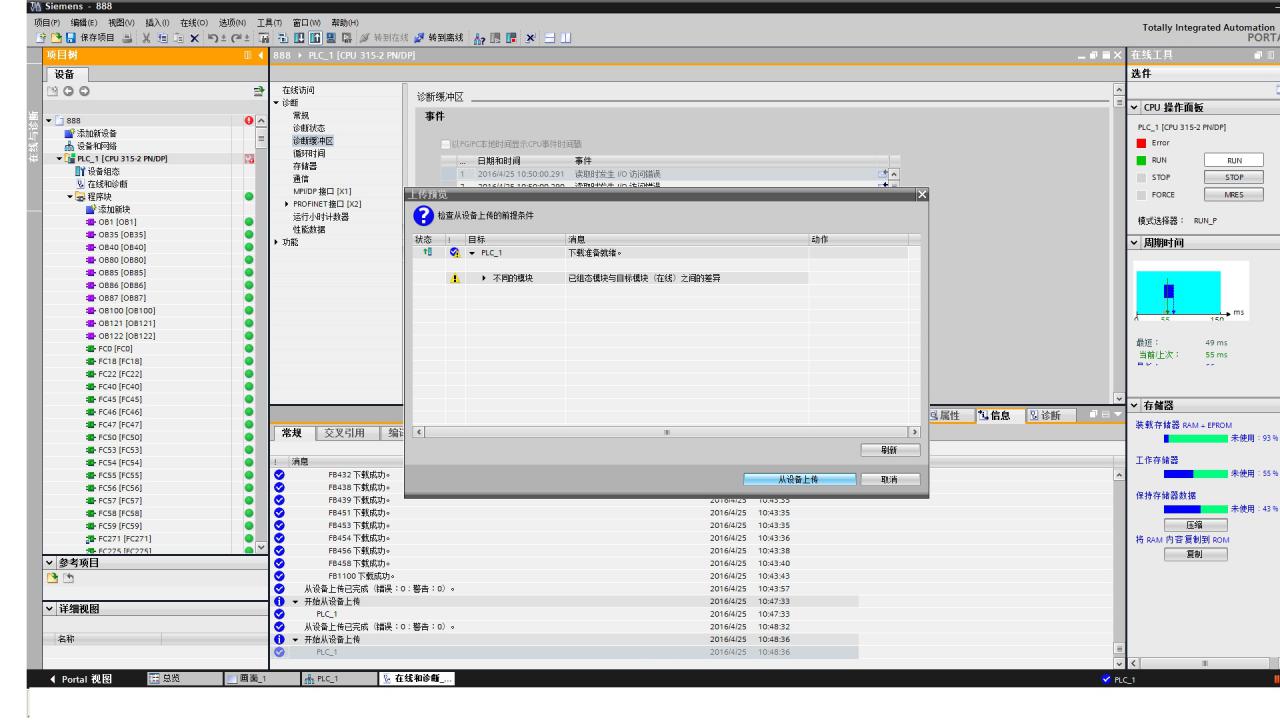Click the 保持存储器数据 usage bar
The height and width of the screenshot is (720, 1280).
pyautogui.click(x=1195, y=508)
